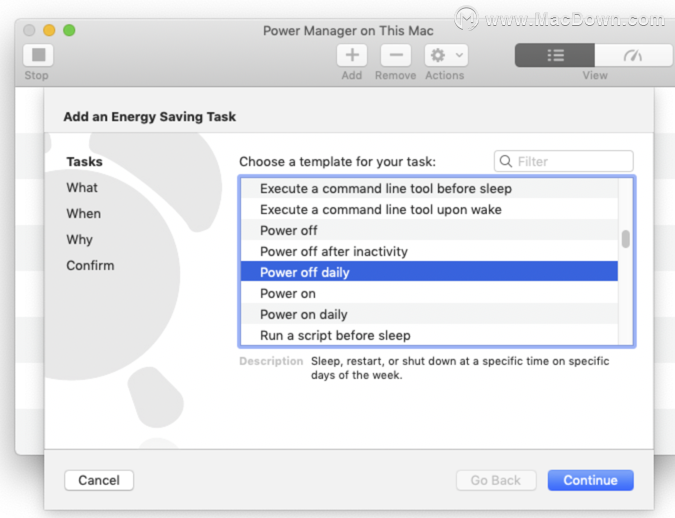
Task: Select the Power on daily template
Action: click(429, 314)
